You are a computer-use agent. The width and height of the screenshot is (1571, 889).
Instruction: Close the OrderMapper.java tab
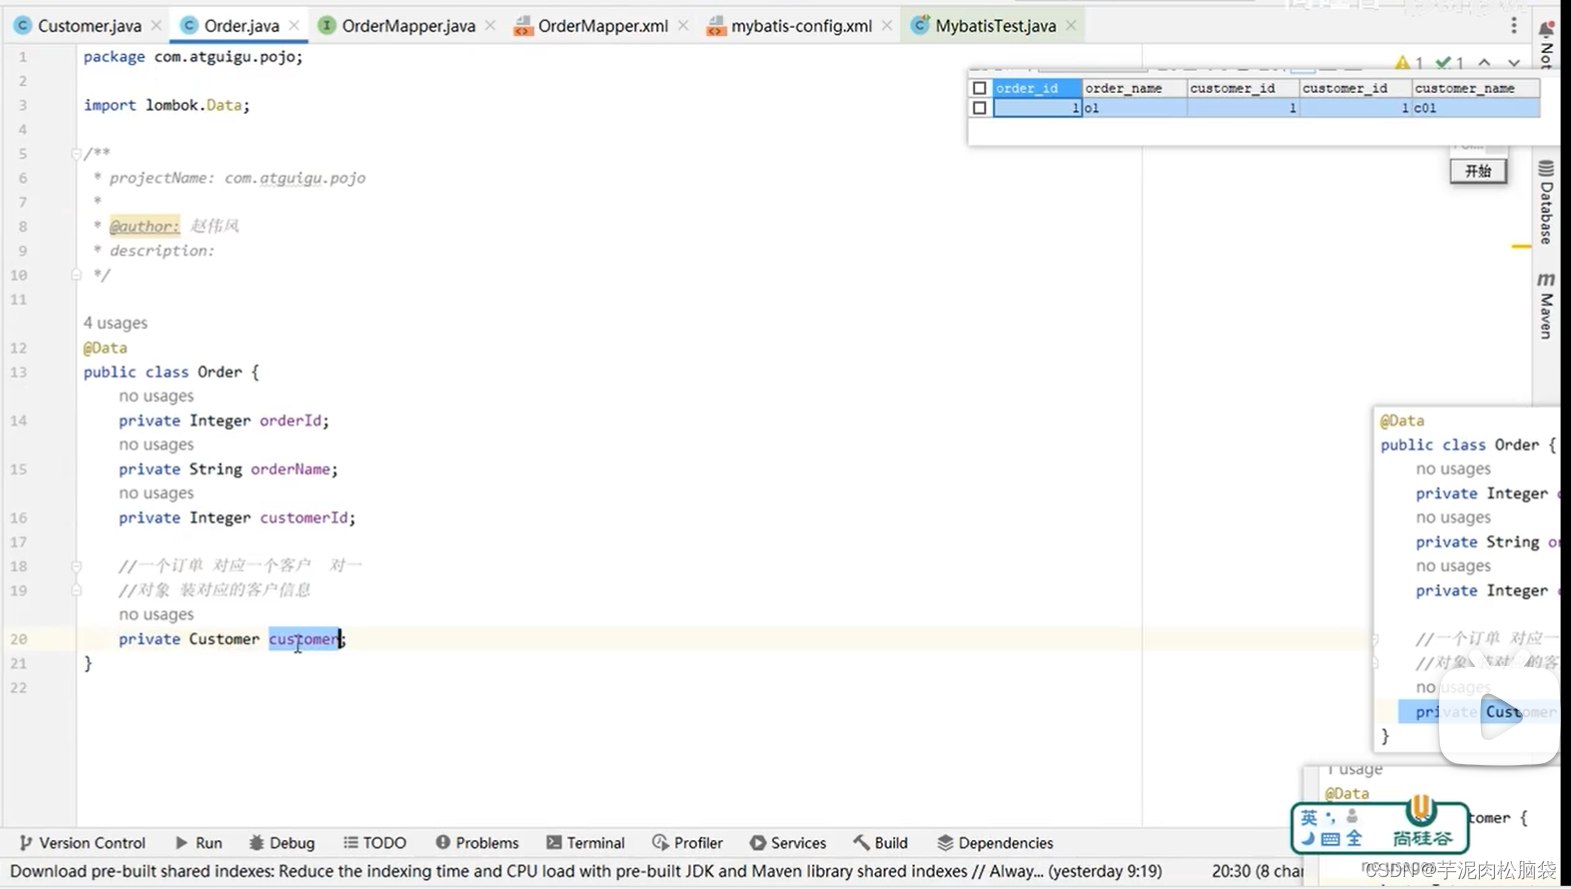pyautogui.click(x=490, y=26)
